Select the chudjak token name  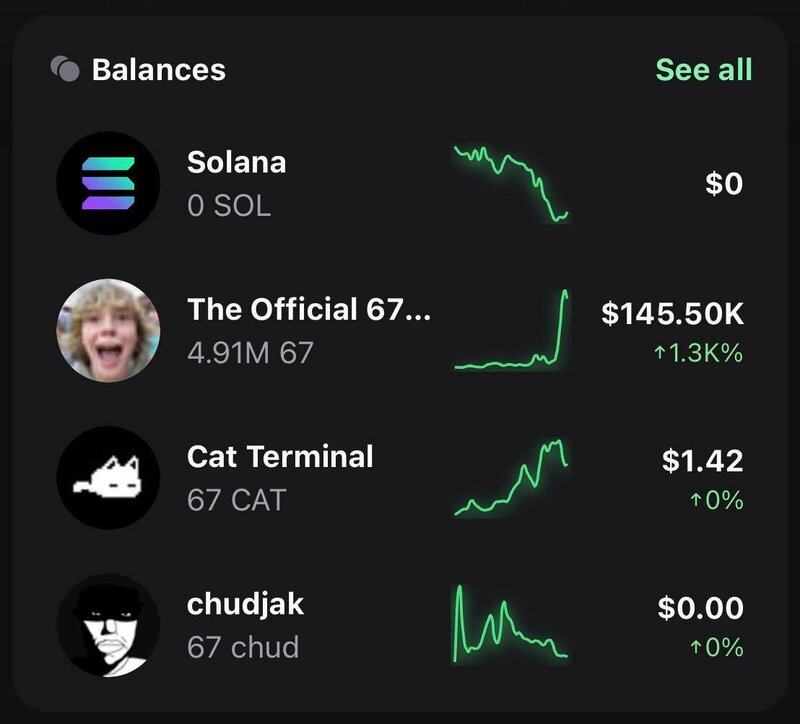[245, 604]
